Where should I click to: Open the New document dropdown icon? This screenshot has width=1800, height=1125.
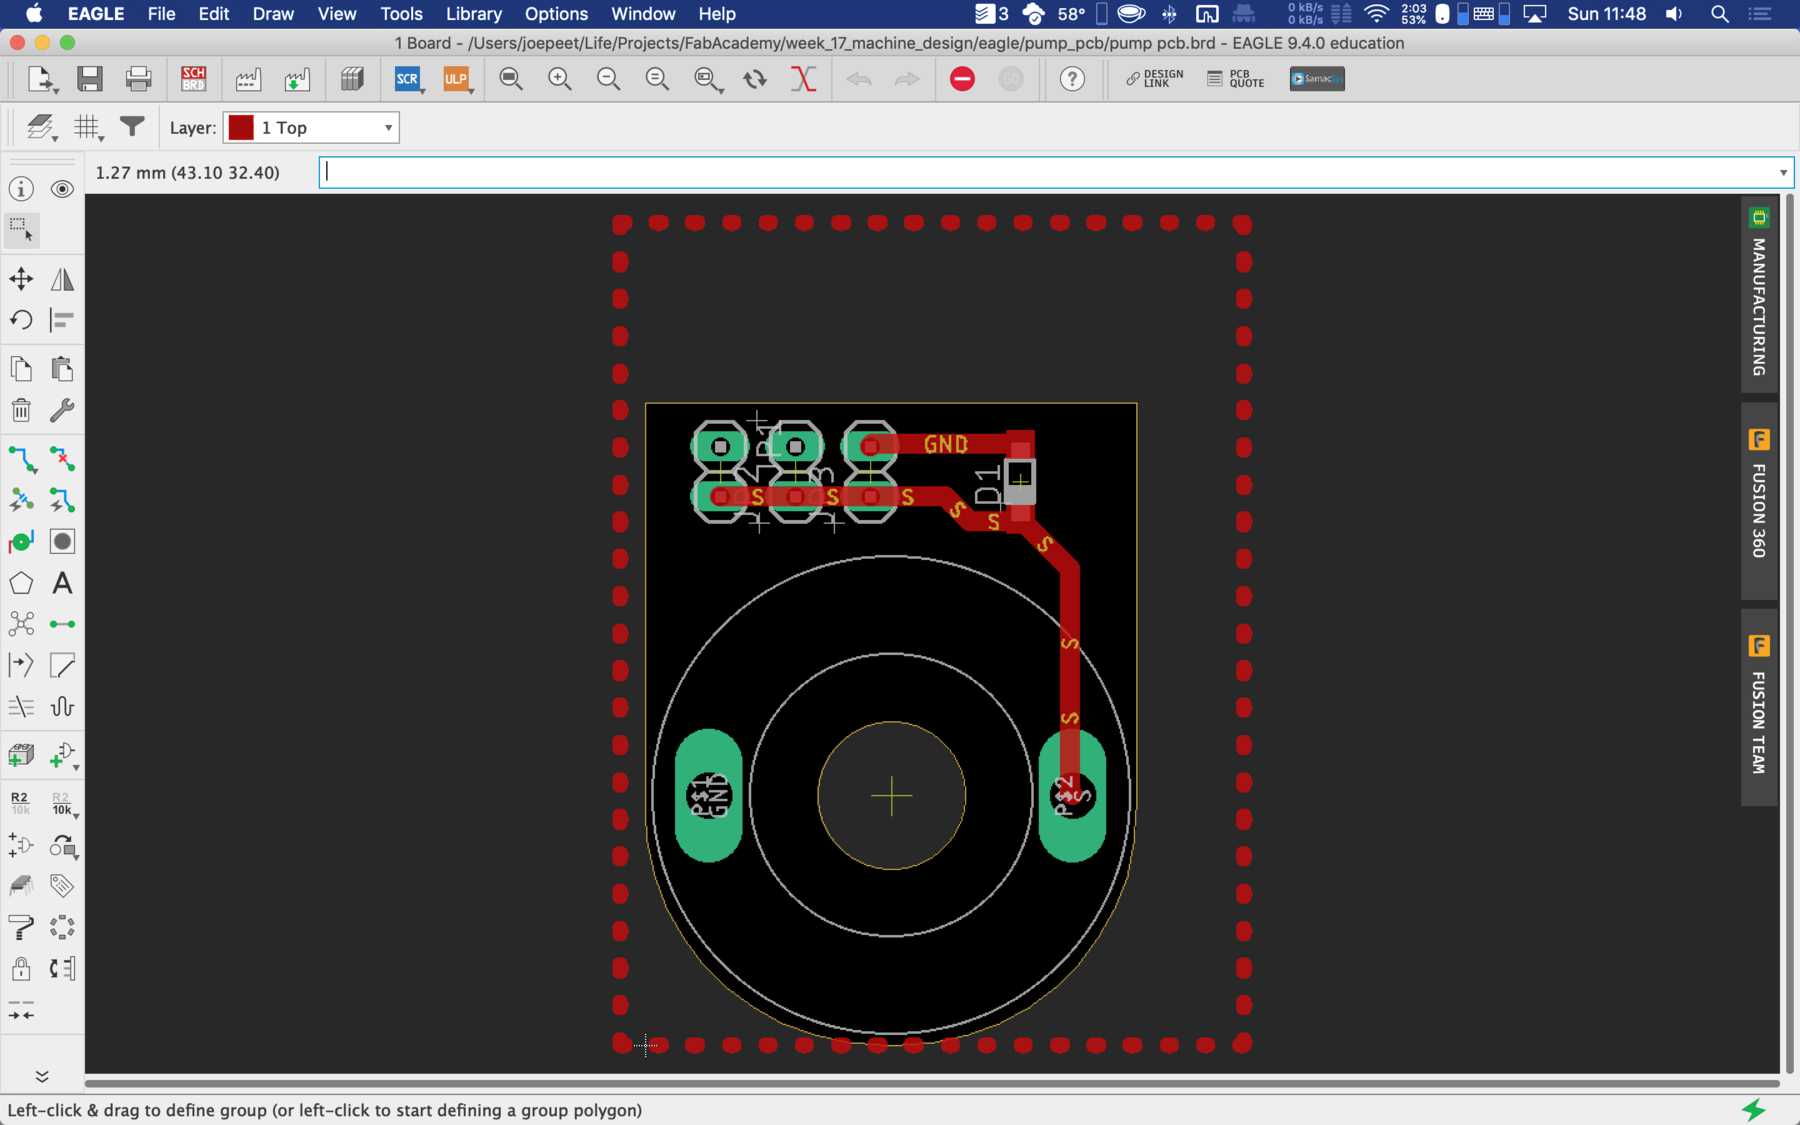(42, 79)
